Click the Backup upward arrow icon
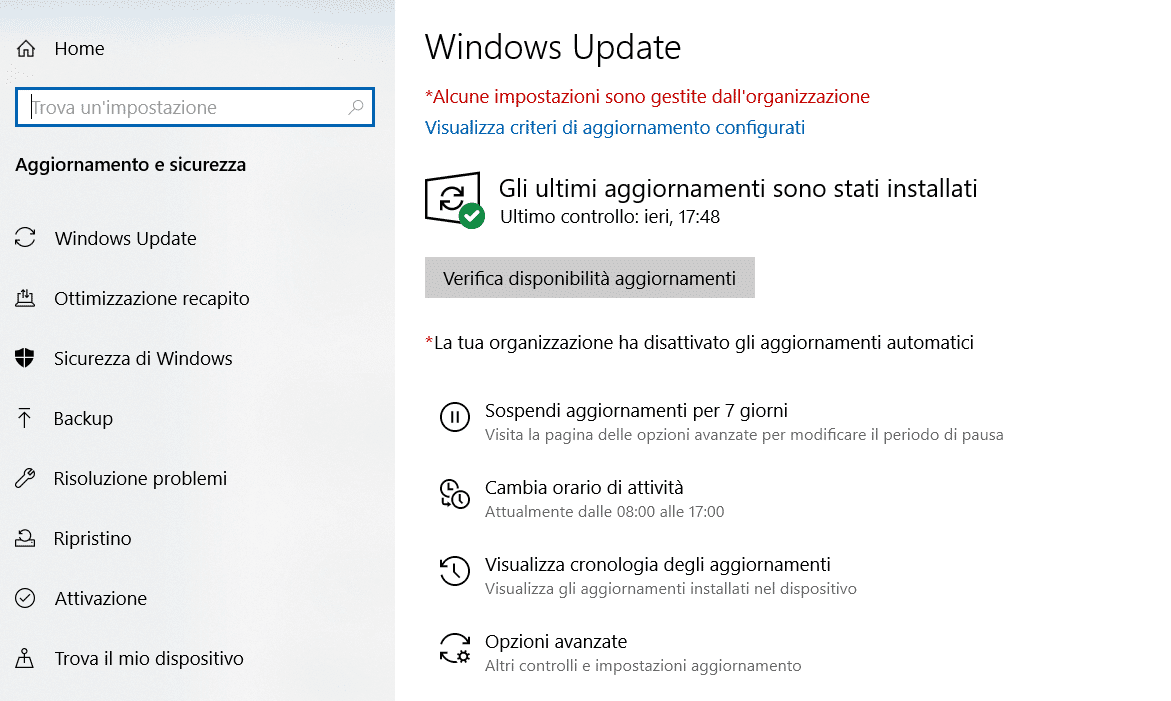Image resolution: width=1171 pixels, height=701 pixels. tap(25, 418)
